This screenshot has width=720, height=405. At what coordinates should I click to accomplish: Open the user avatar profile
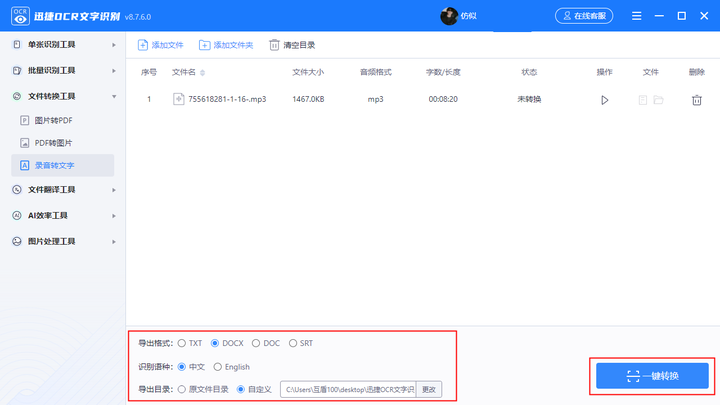point(449,16)
